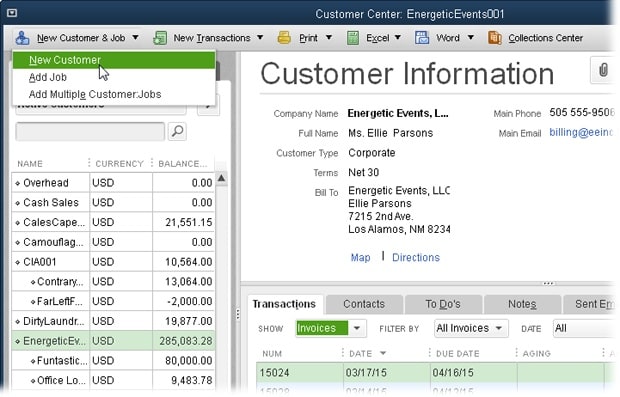Click the panel splitter handle dots
620x397 pixels.
237,314
